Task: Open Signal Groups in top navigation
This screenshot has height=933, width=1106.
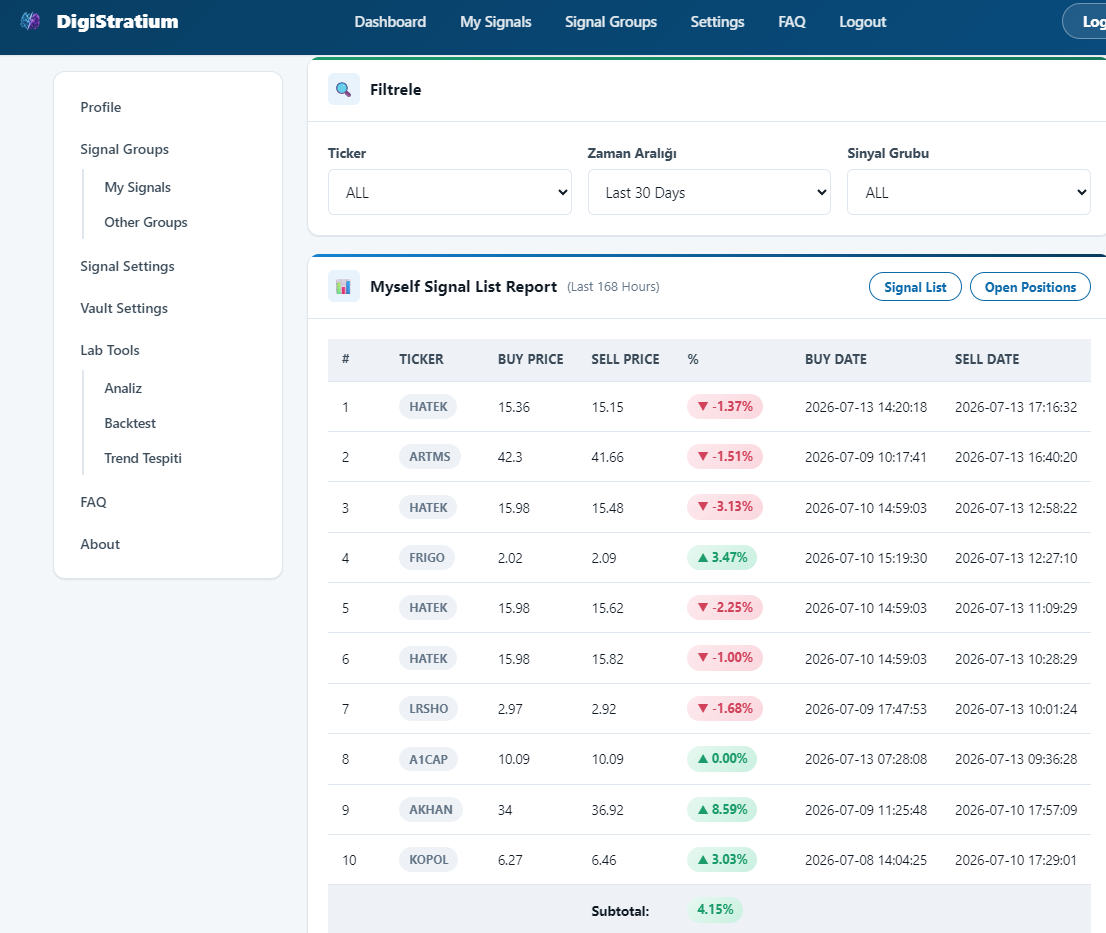Action: click(611, 22)
